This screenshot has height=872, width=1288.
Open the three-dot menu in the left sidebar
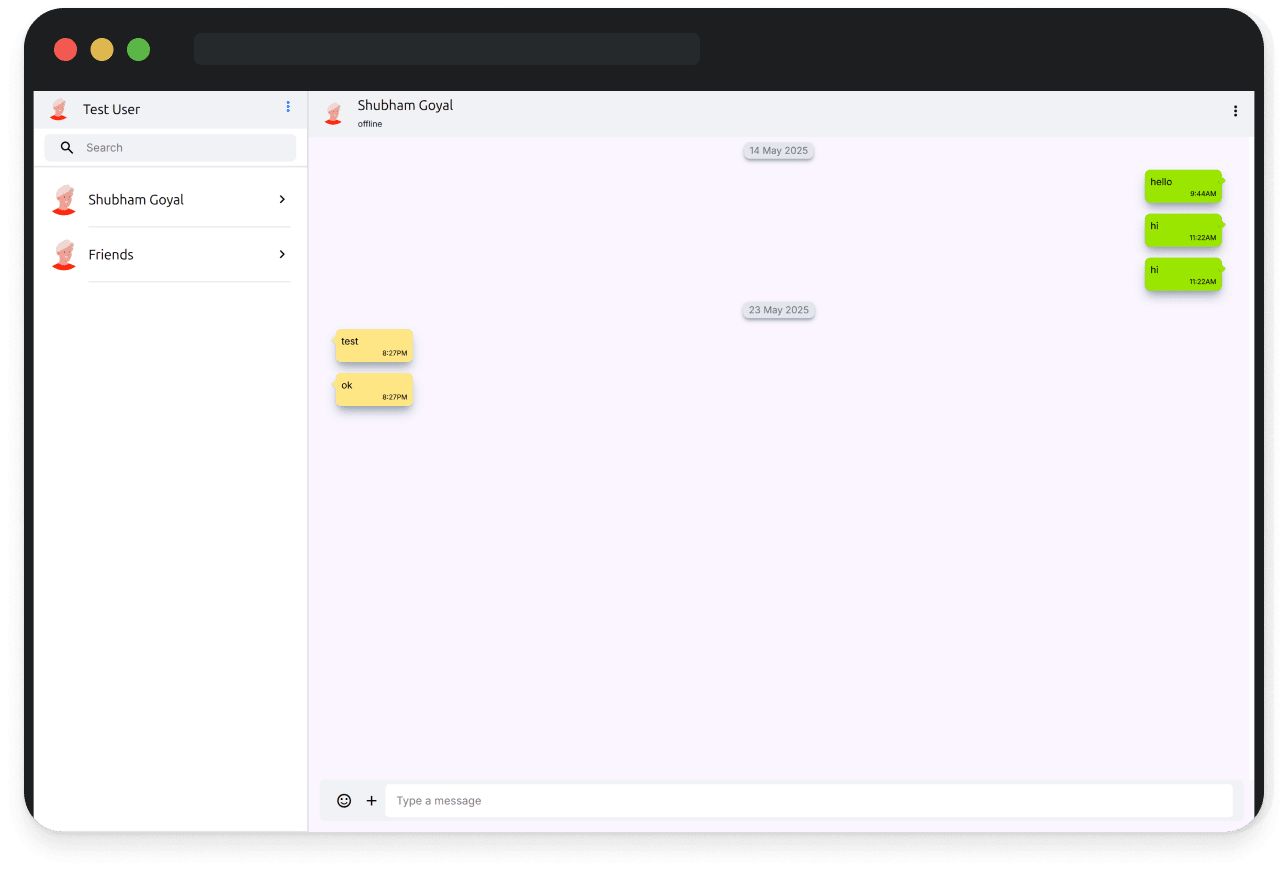tap(288, 107)
